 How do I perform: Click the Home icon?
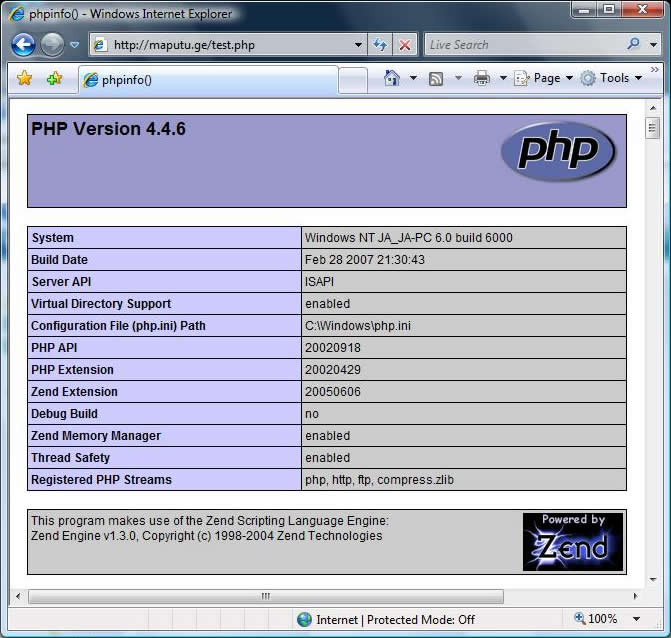click(x=392, y=78)
